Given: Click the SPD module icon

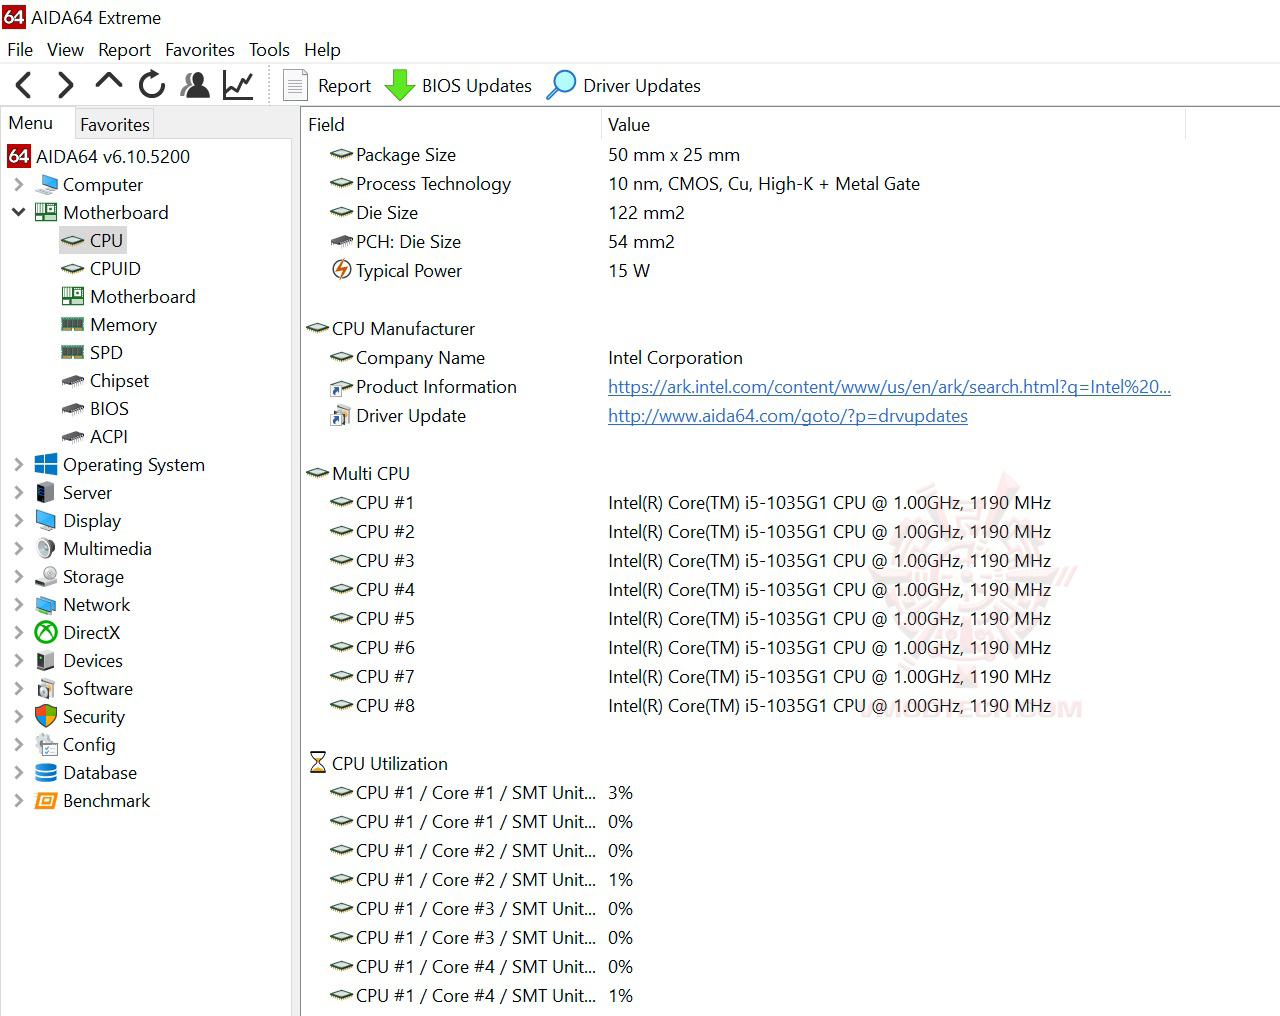Looking at the screenshot, I should tap(72, 352).
